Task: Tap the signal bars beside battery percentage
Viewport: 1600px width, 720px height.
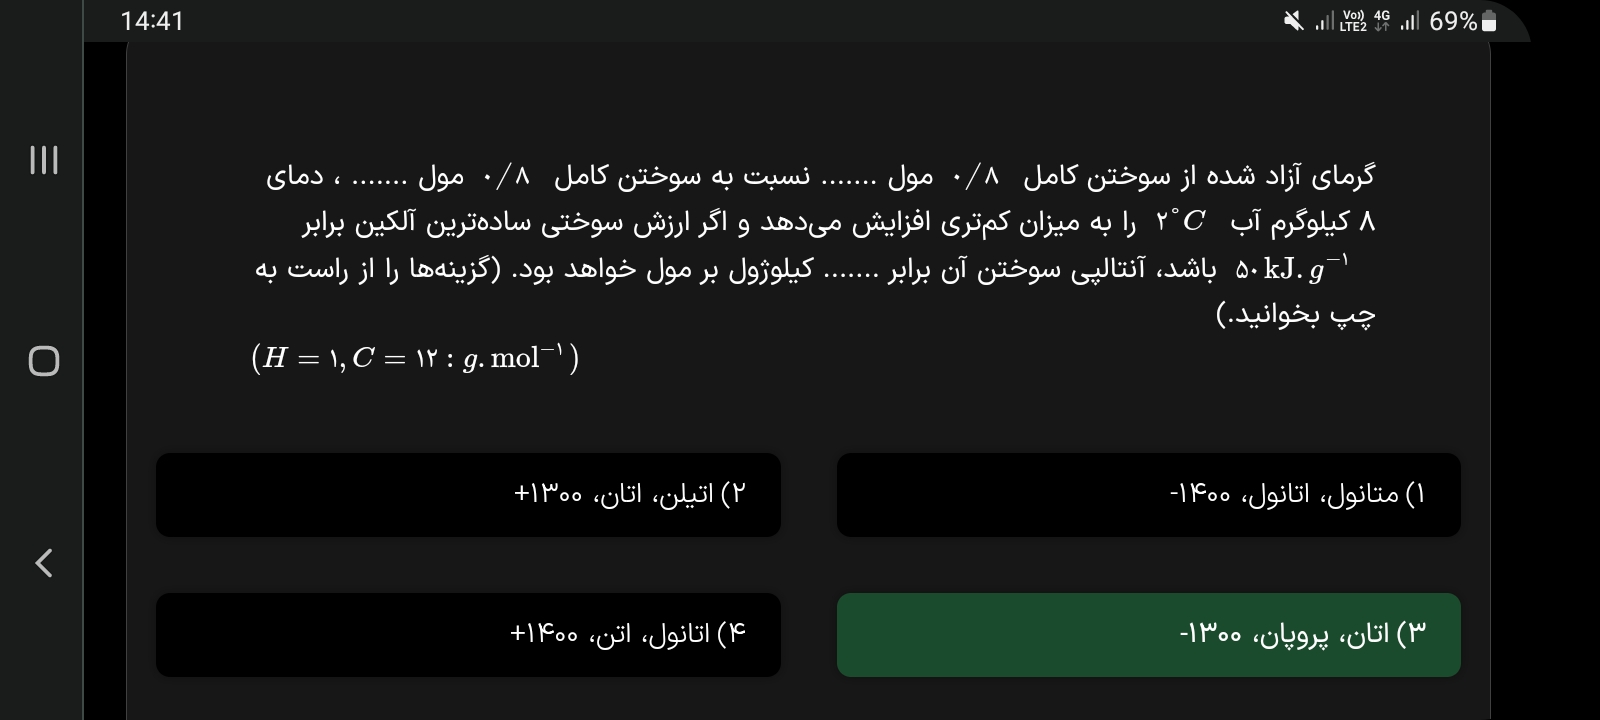Action: [x=1410, y=21]
